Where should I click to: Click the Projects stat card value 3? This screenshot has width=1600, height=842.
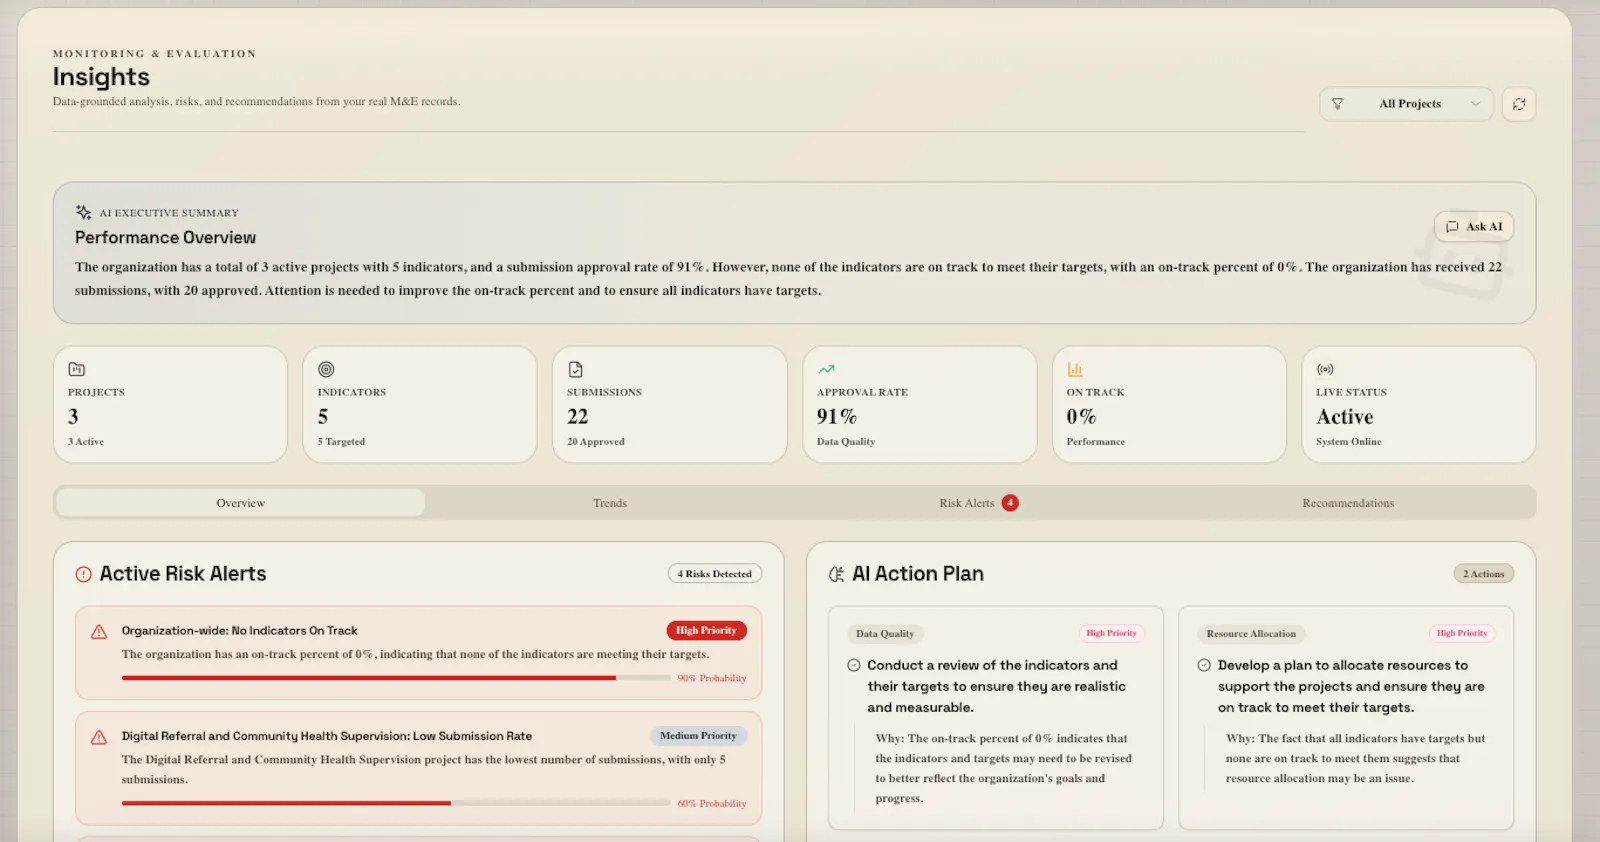click(73, 416)
